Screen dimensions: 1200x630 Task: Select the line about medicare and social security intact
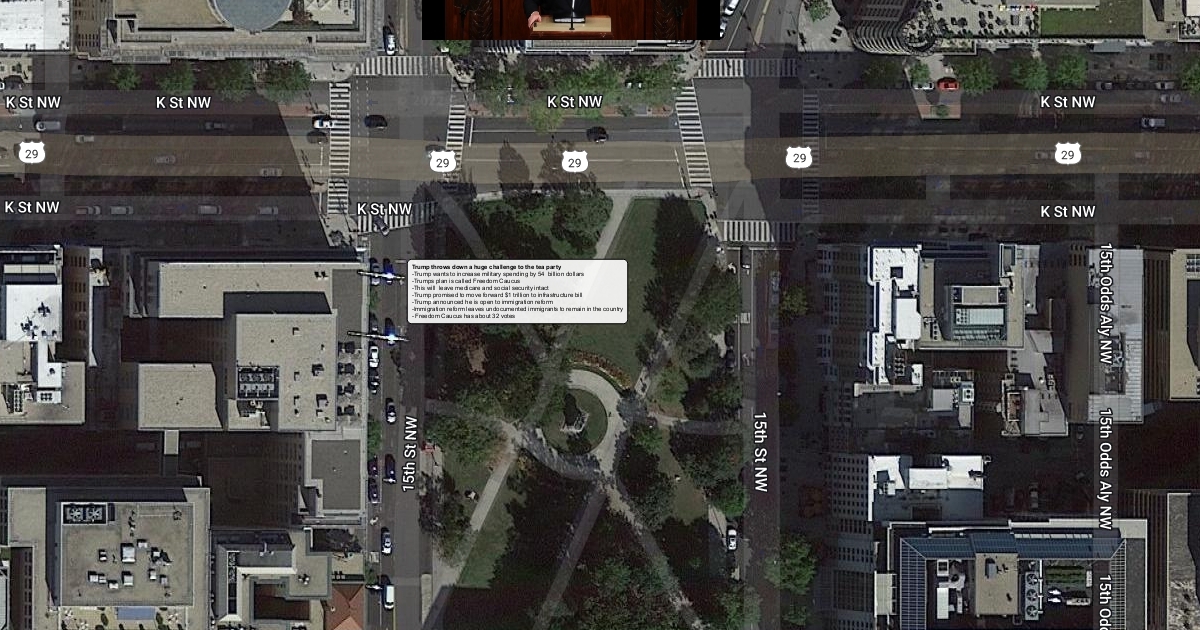(x=480, y=288)
